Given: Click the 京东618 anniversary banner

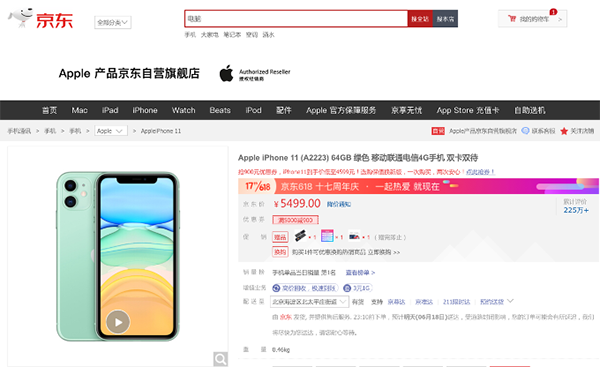Looking at the screenshot, I should click(x=419, y=186).
